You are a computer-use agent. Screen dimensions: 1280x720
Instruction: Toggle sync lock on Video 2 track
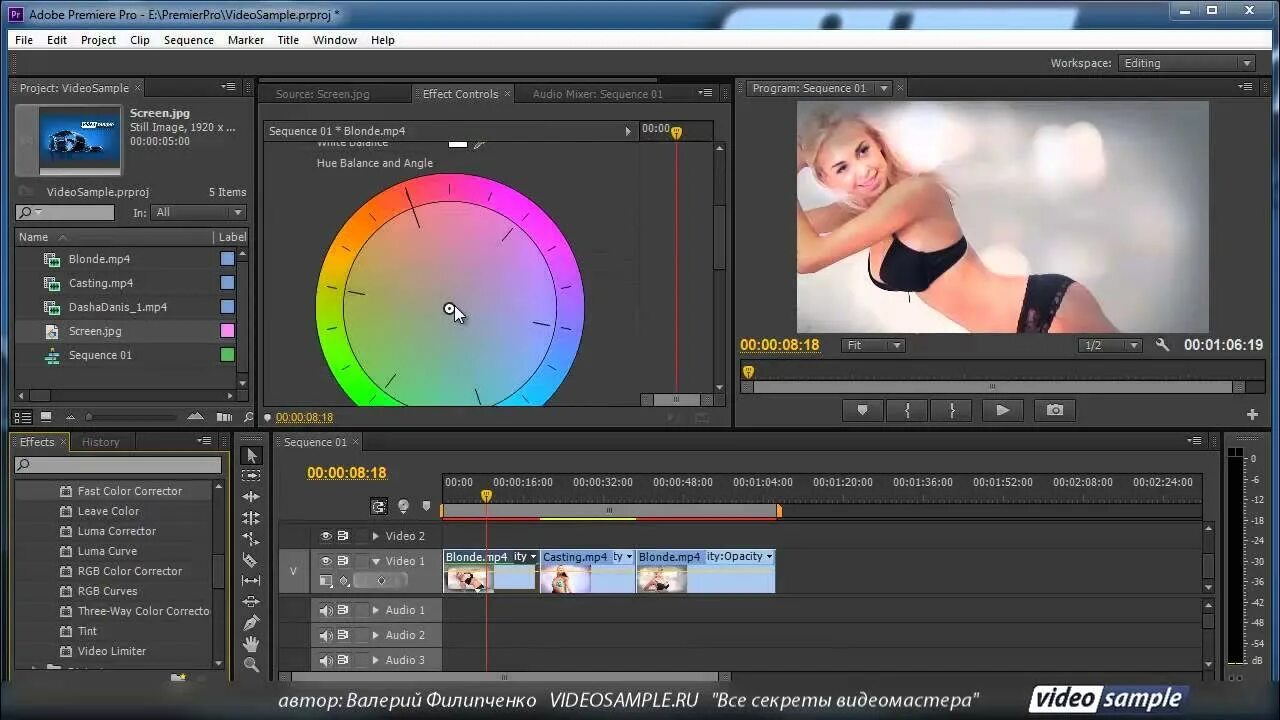coord(343,536)
